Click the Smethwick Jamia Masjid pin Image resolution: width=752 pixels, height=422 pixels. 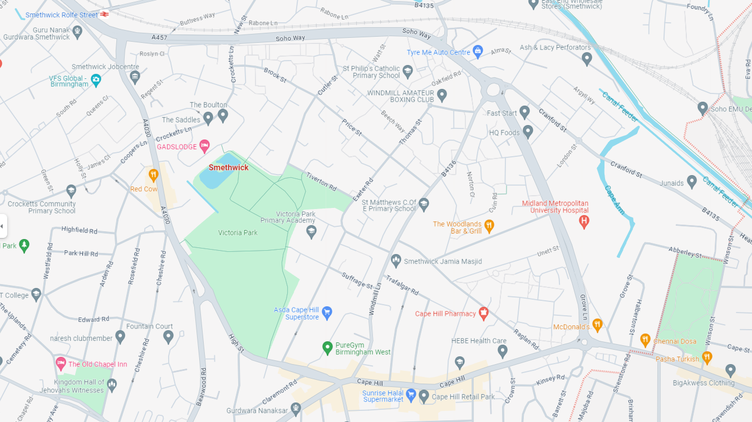tap(396, 261)
